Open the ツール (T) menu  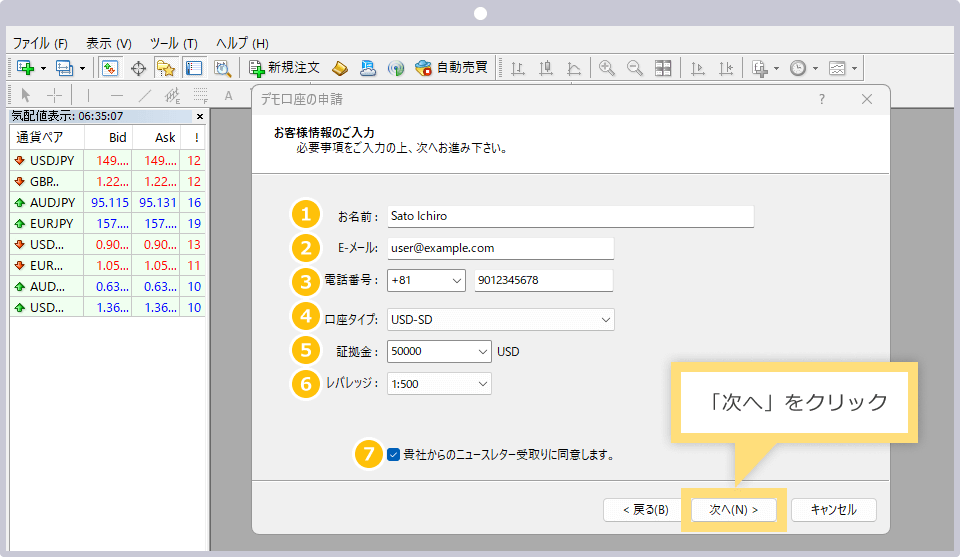[174, 43]
